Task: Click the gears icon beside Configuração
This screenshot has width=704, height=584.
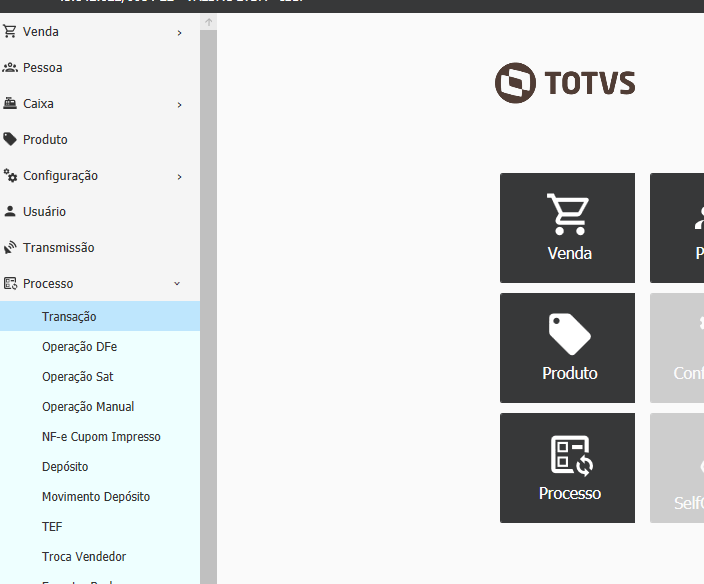Action: click(x=9, y=176)
